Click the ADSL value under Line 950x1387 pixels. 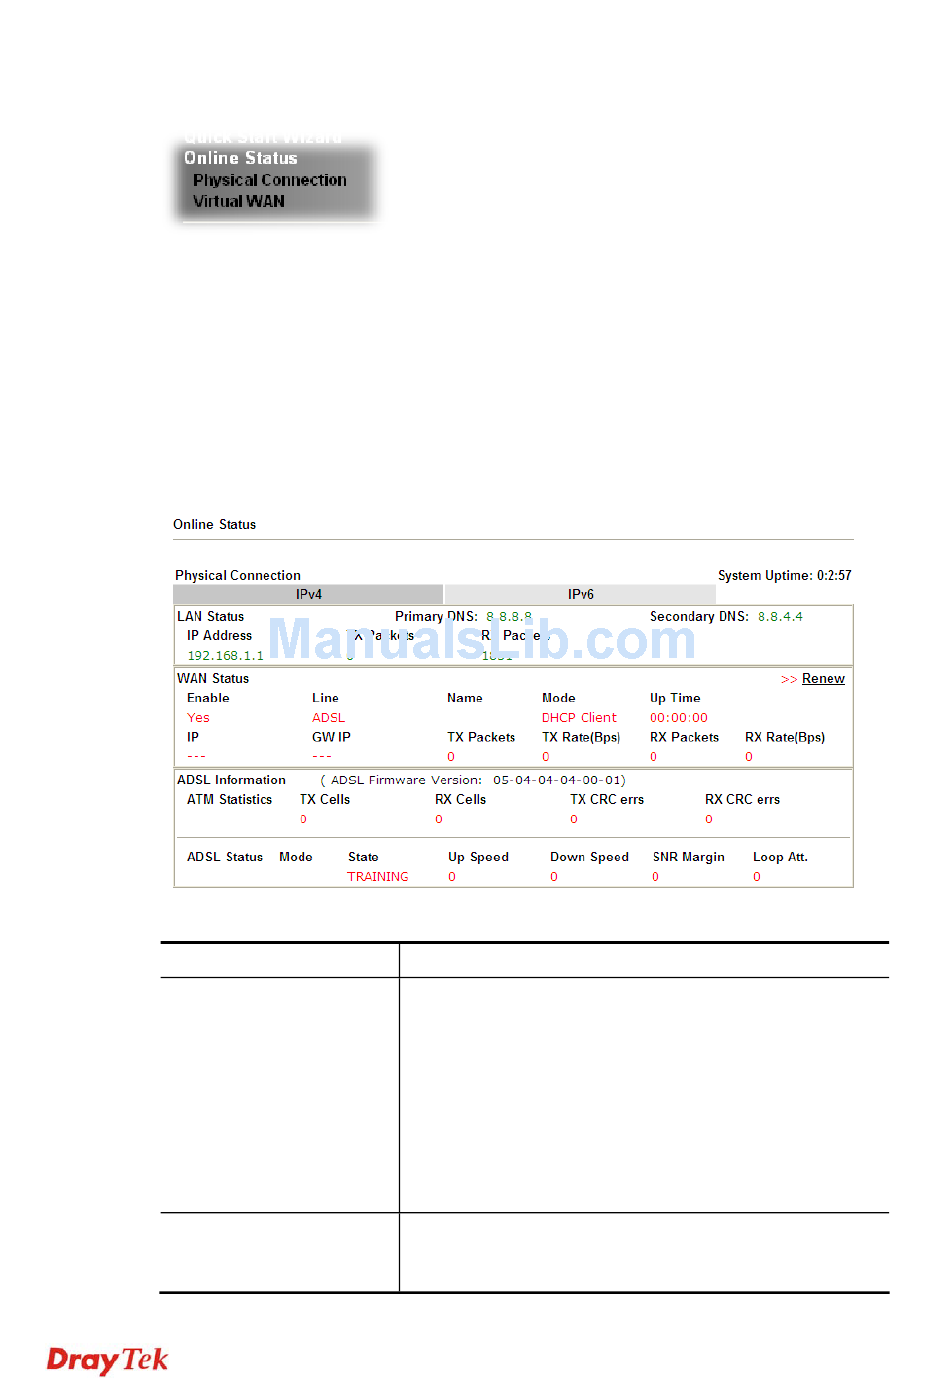point(328,718)
